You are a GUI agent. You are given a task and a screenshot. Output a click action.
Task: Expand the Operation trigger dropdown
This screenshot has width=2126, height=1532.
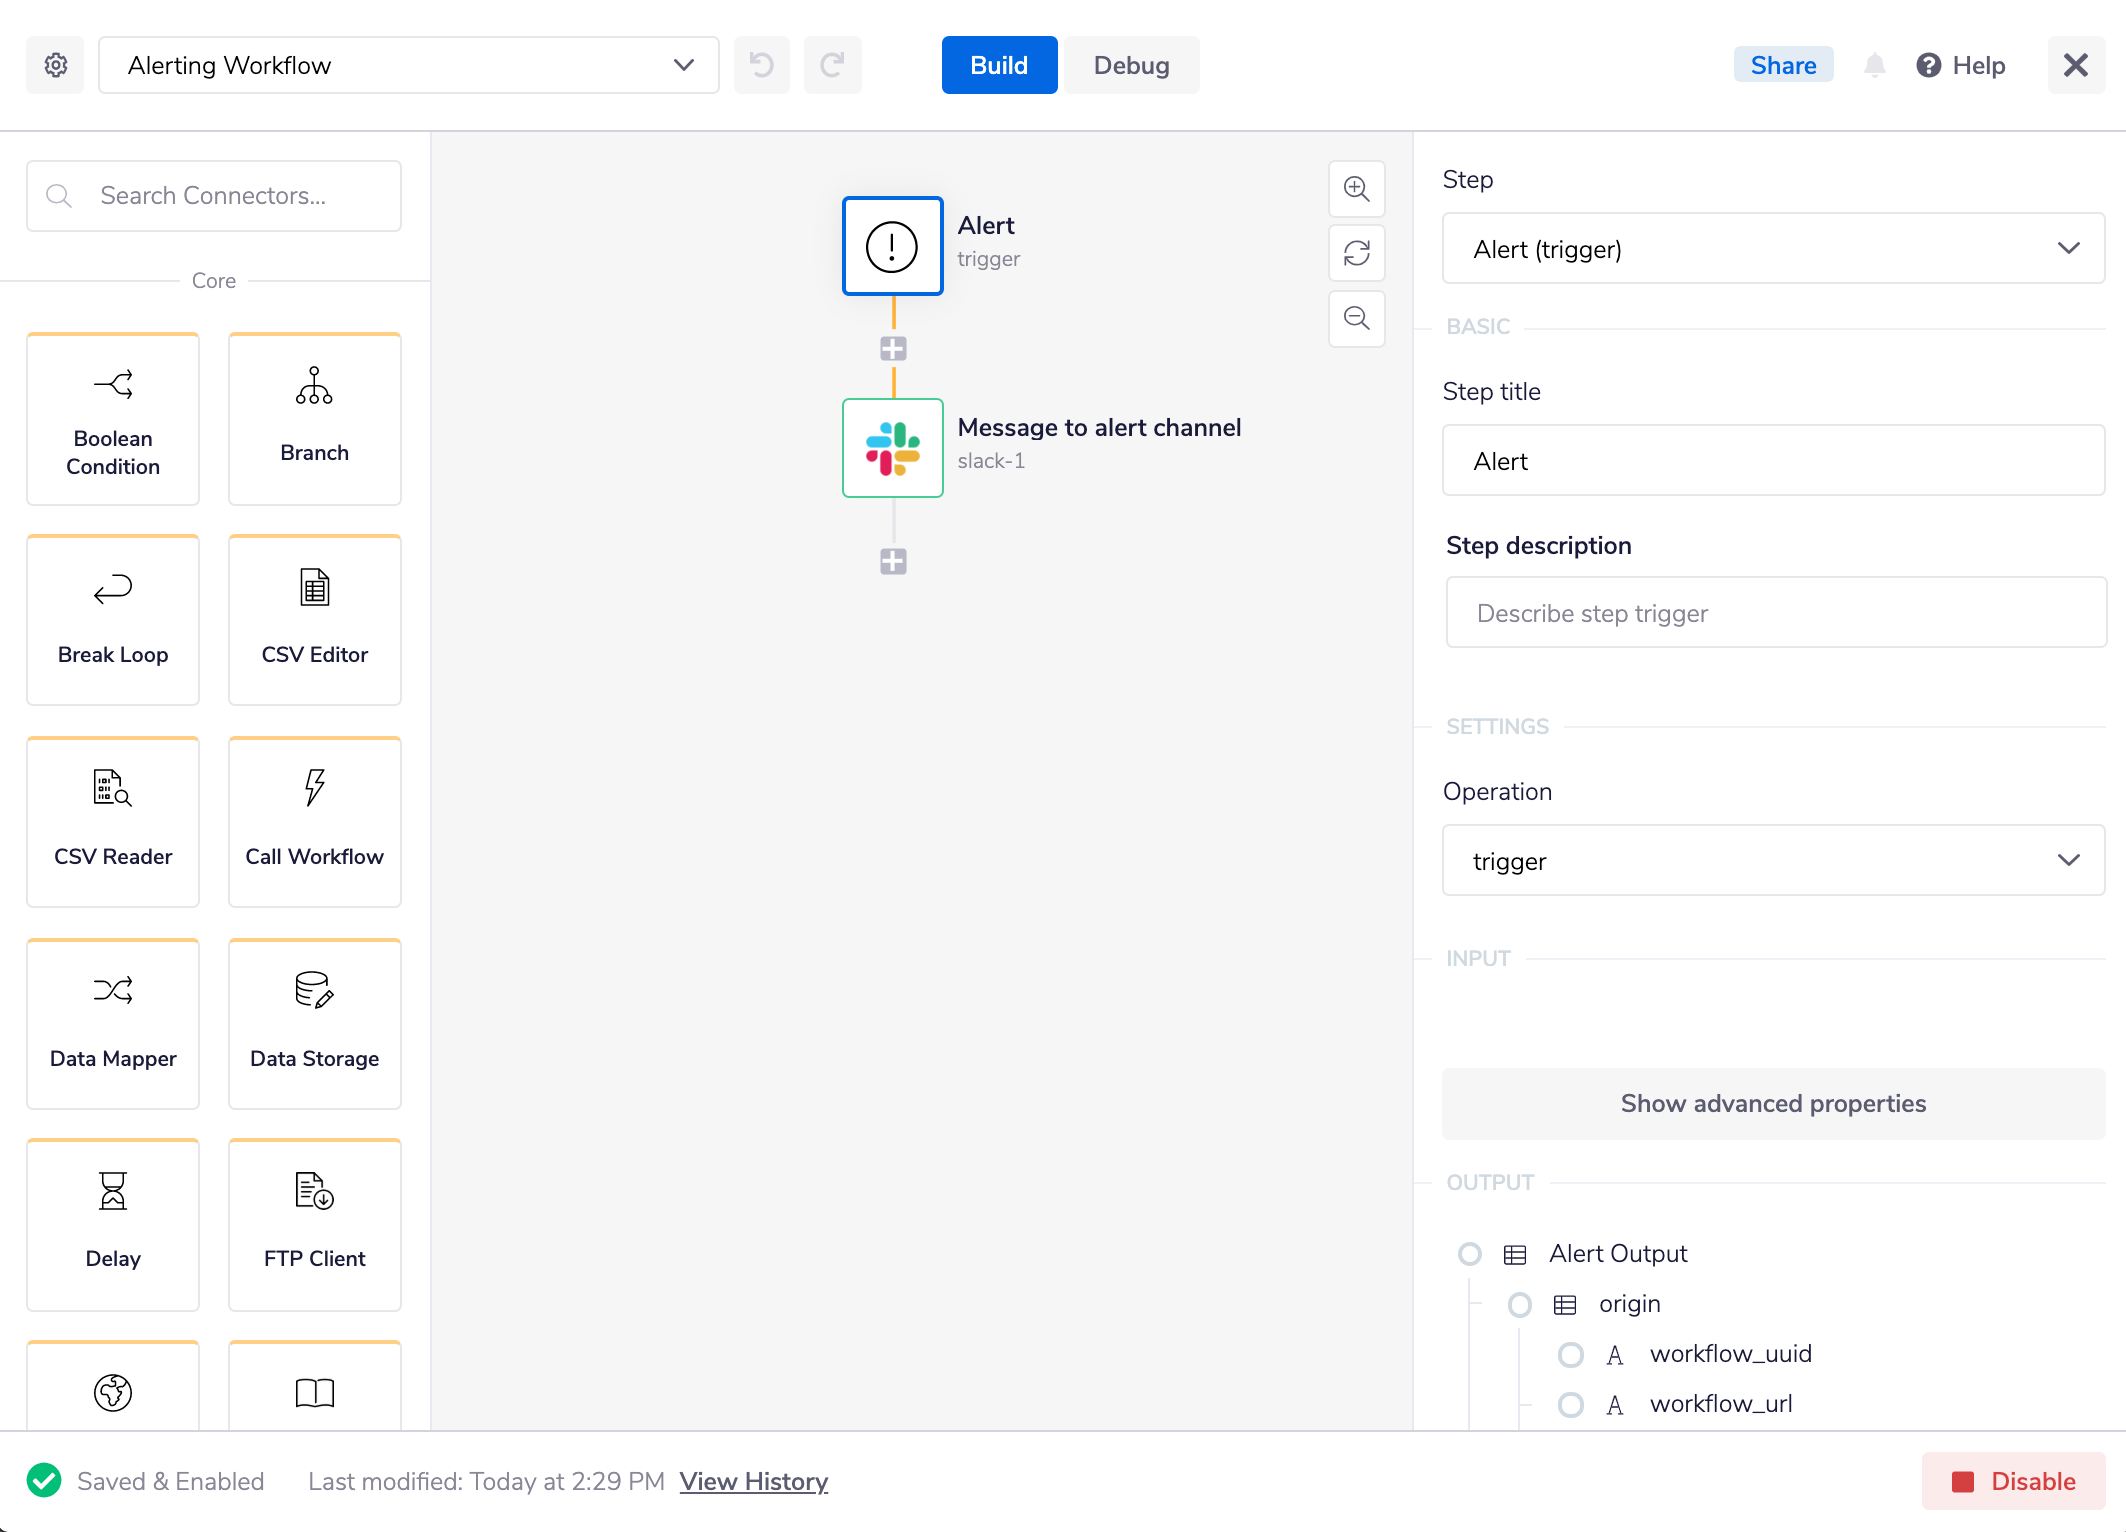point(2070,860)
